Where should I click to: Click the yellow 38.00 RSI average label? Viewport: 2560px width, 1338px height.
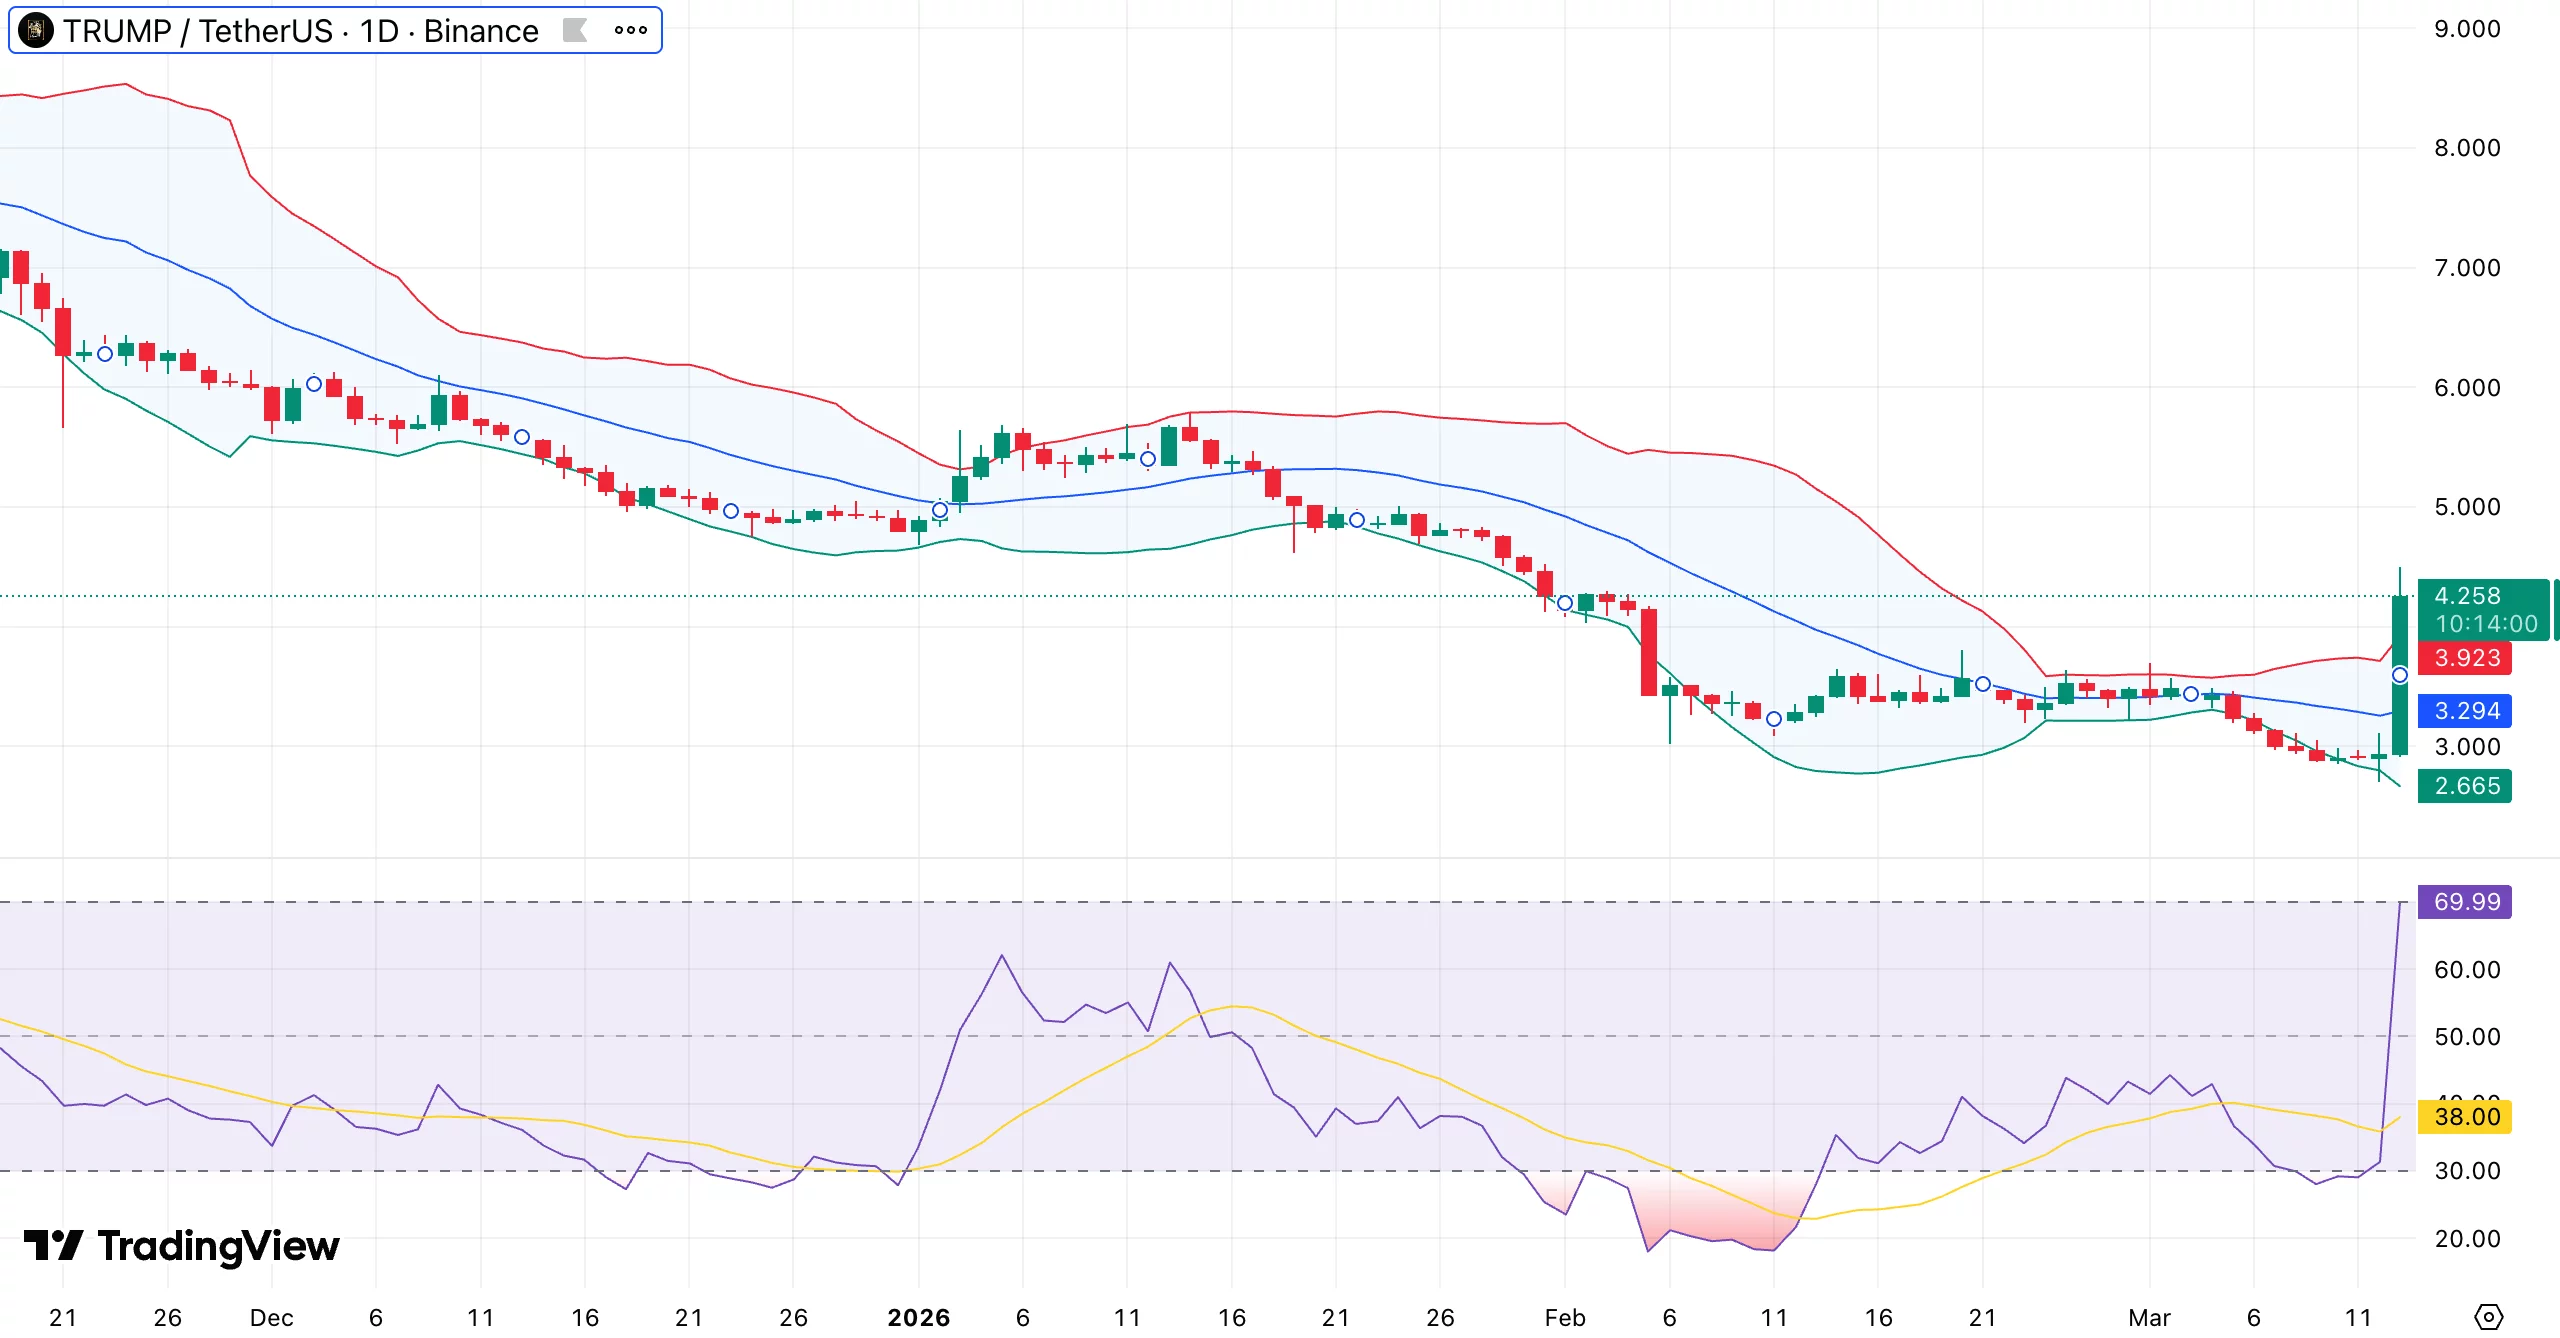(2465, 1117)
